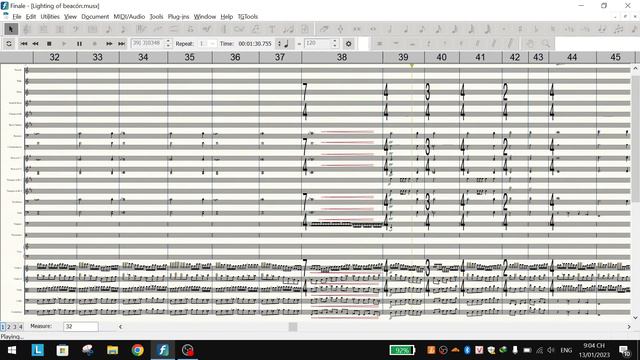This screenshot has height=360, width=640.
Task: Rewind to the beginning
Action: [24, 43]
